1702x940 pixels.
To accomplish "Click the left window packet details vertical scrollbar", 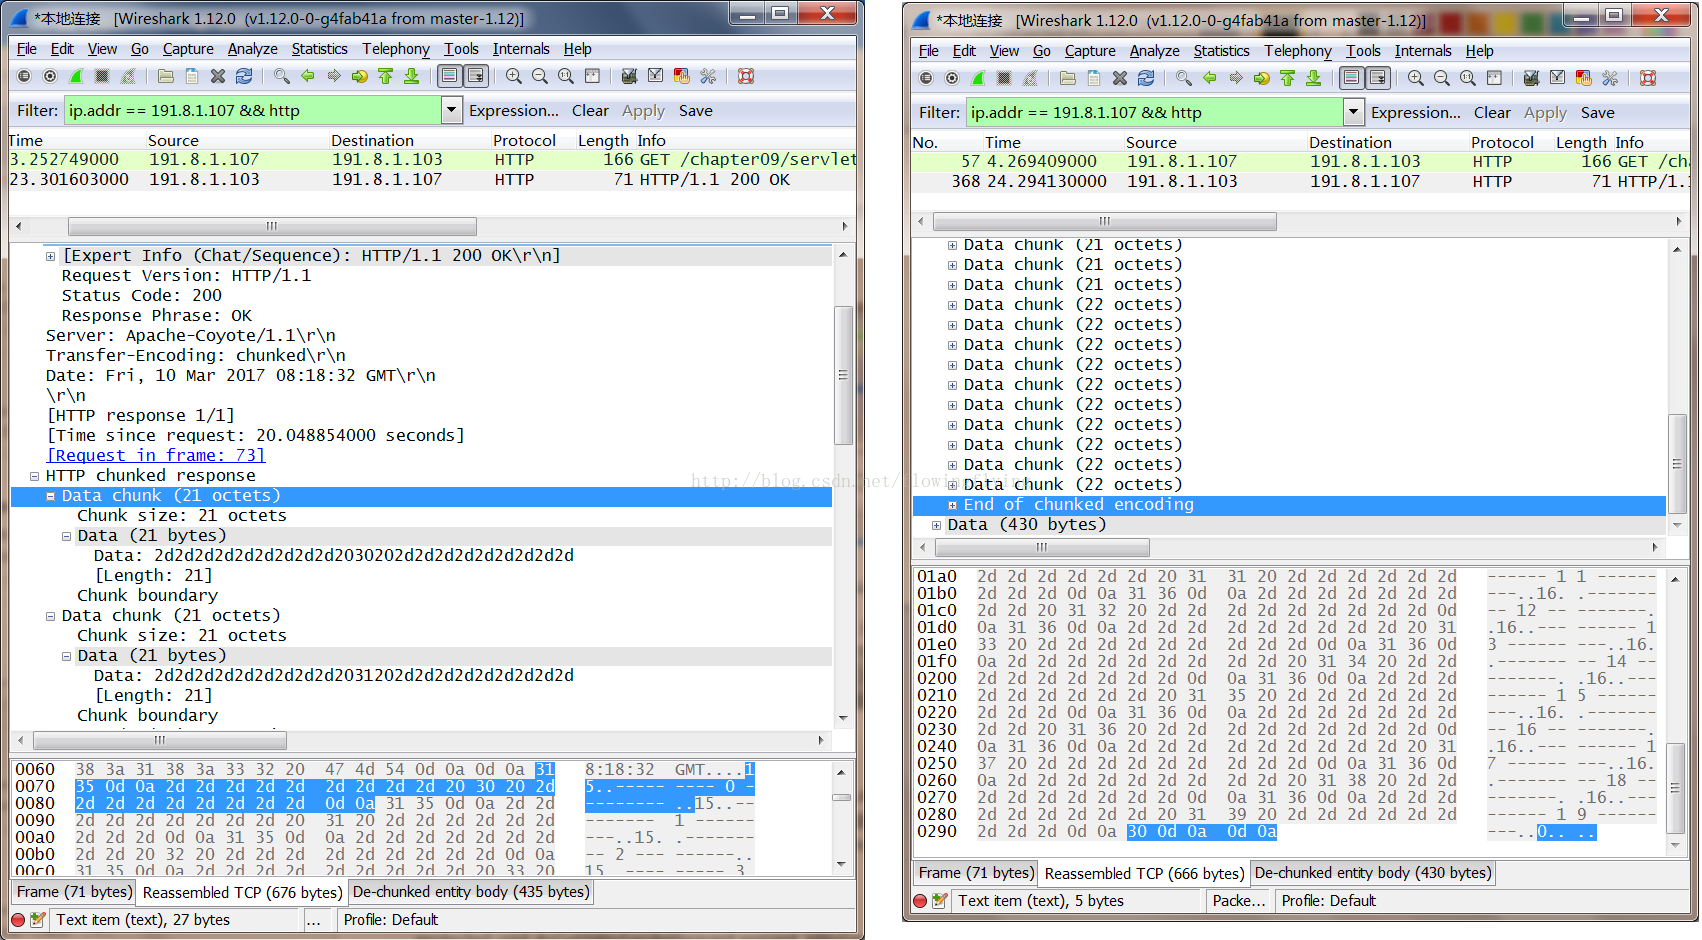I will coord(843,375).
